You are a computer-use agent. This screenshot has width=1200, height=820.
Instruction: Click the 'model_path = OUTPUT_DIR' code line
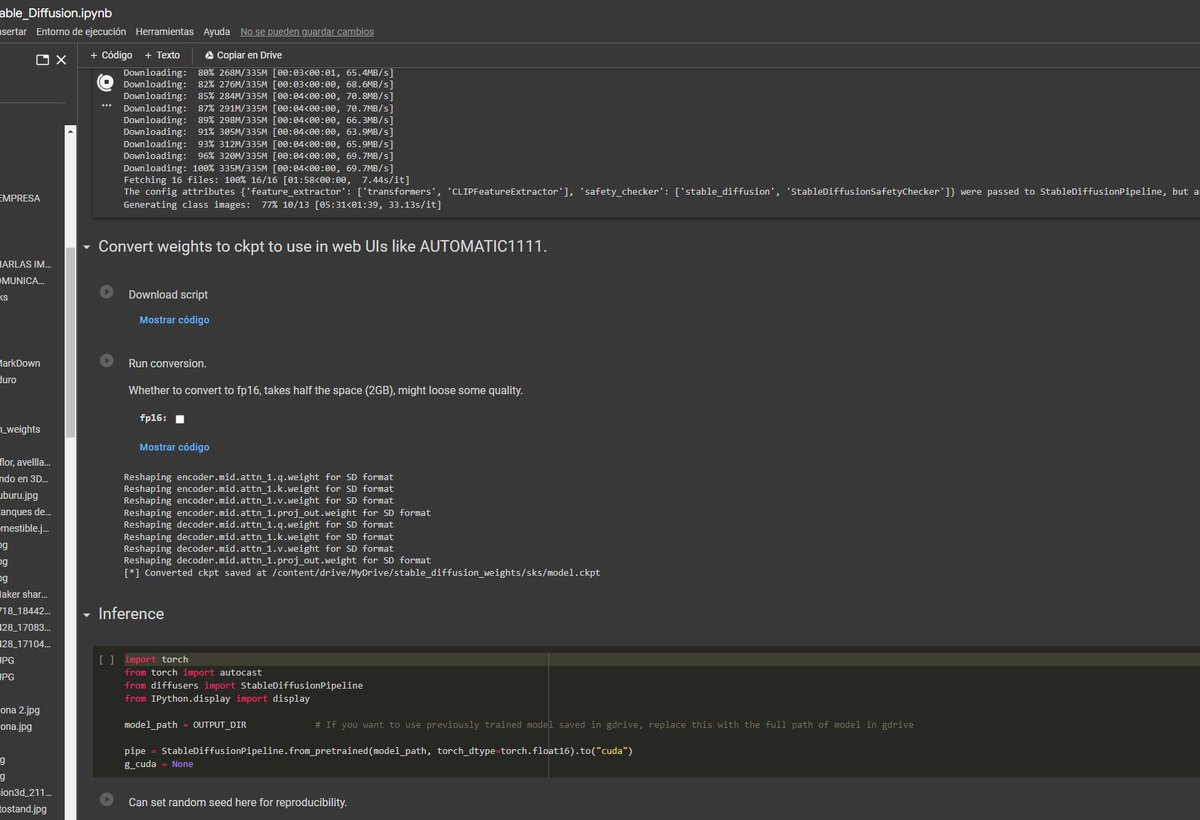click(x=185, y=724)
